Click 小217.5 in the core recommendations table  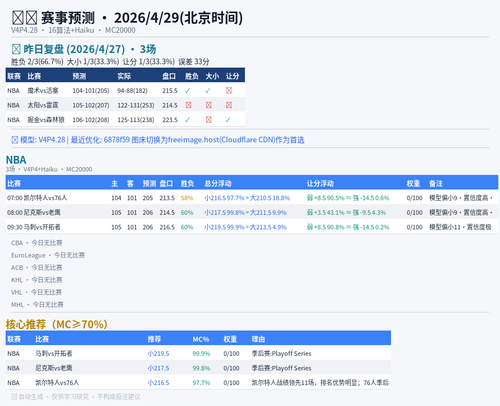tap(158, 368)
